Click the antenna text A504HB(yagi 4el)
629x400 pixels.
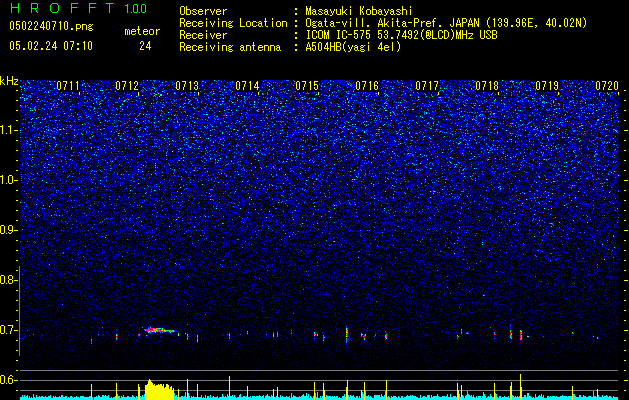(353, 47)
